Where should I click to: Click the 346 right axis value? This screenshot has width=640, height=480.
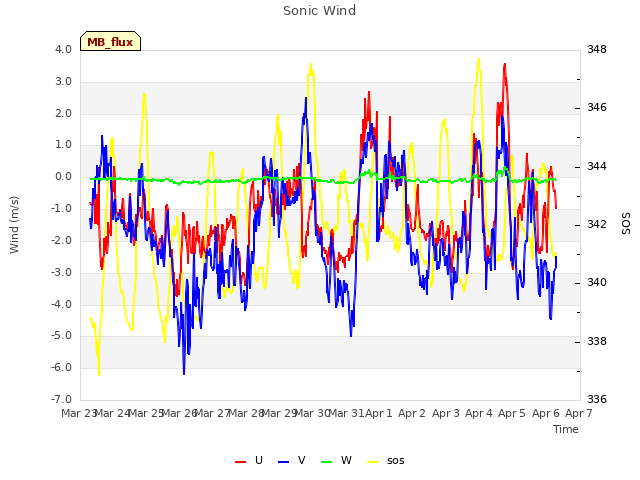coord(597,108)
